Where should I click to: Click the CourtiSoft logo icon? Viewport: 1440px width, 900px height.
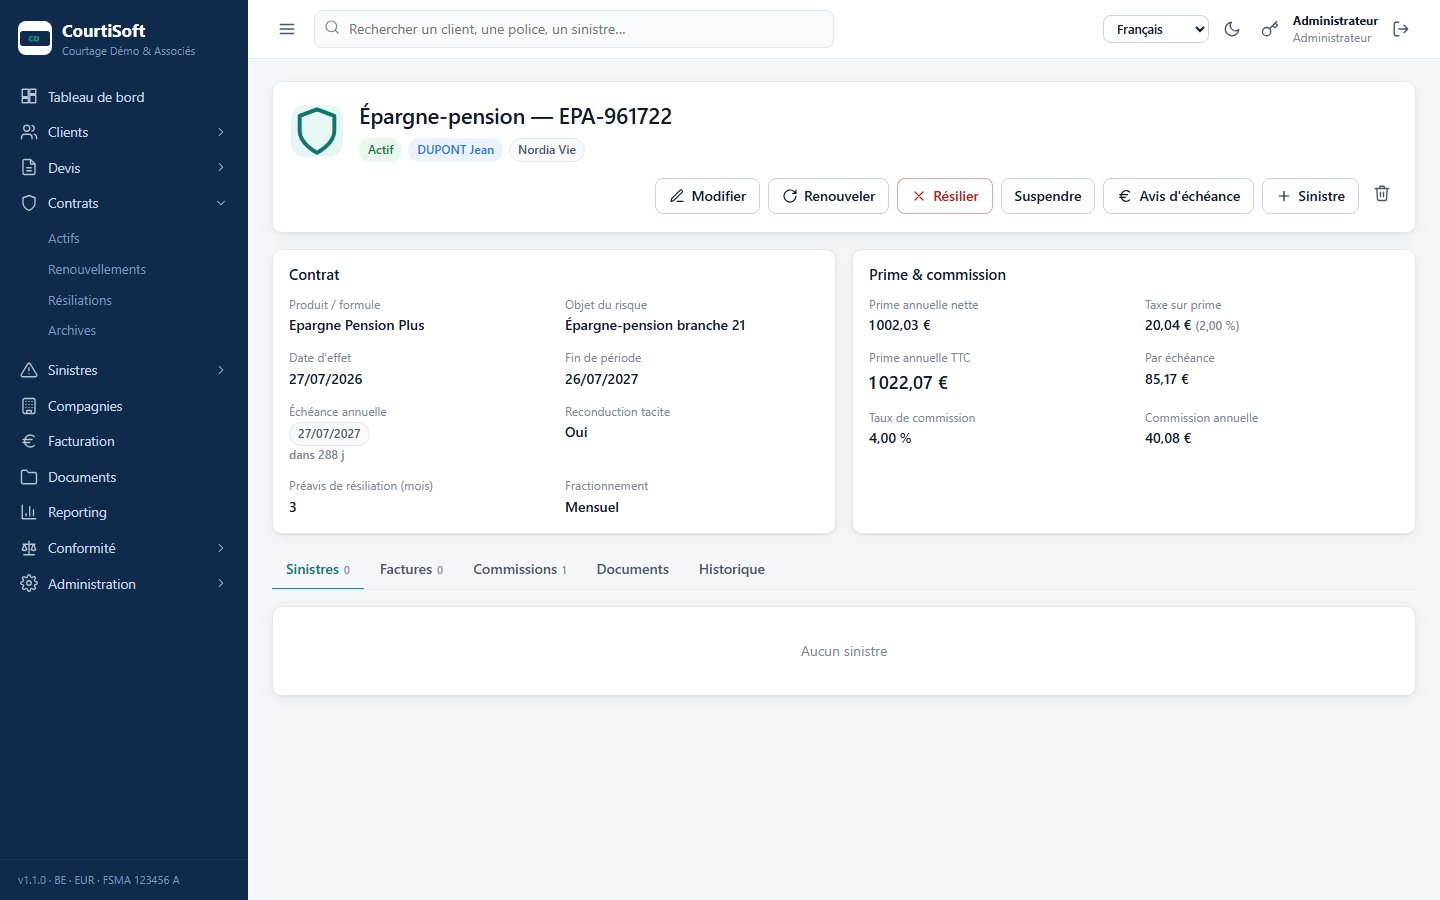tap(35, 38)
